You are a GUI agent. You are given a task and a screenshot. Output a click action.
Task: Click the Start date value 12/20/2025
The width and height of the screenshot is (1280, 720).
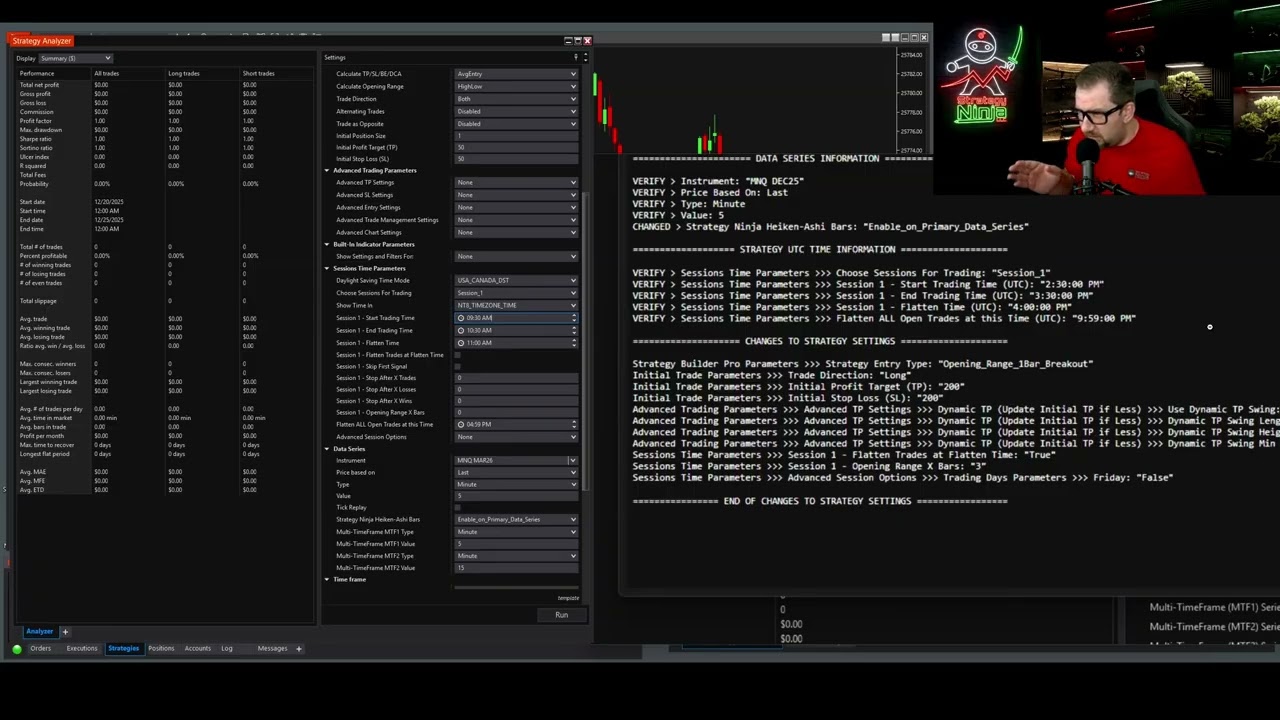click(x=108, y=202)
